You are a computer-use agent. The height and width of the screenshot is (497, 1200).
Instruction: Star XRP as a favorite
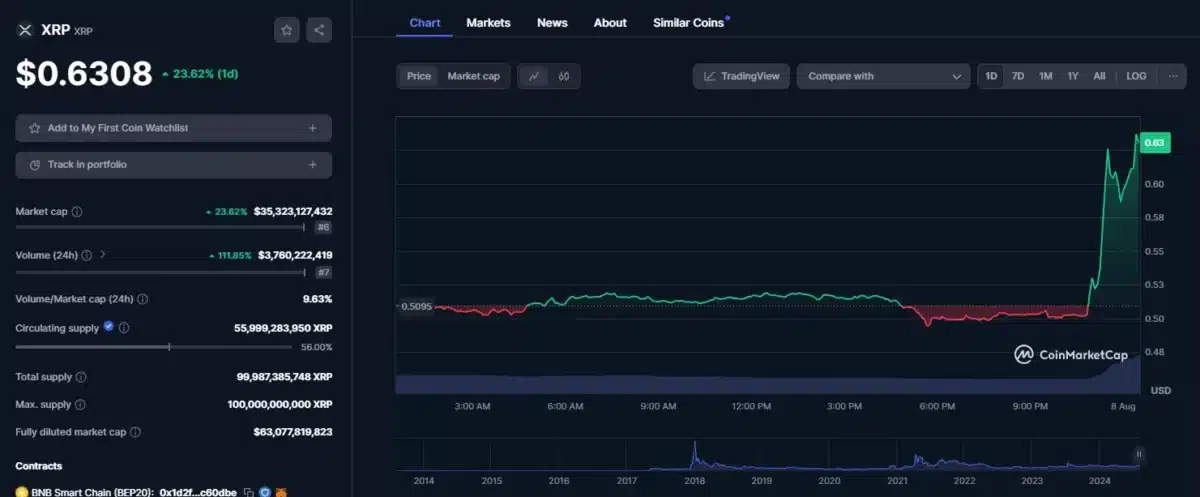(x=287, y=30)
